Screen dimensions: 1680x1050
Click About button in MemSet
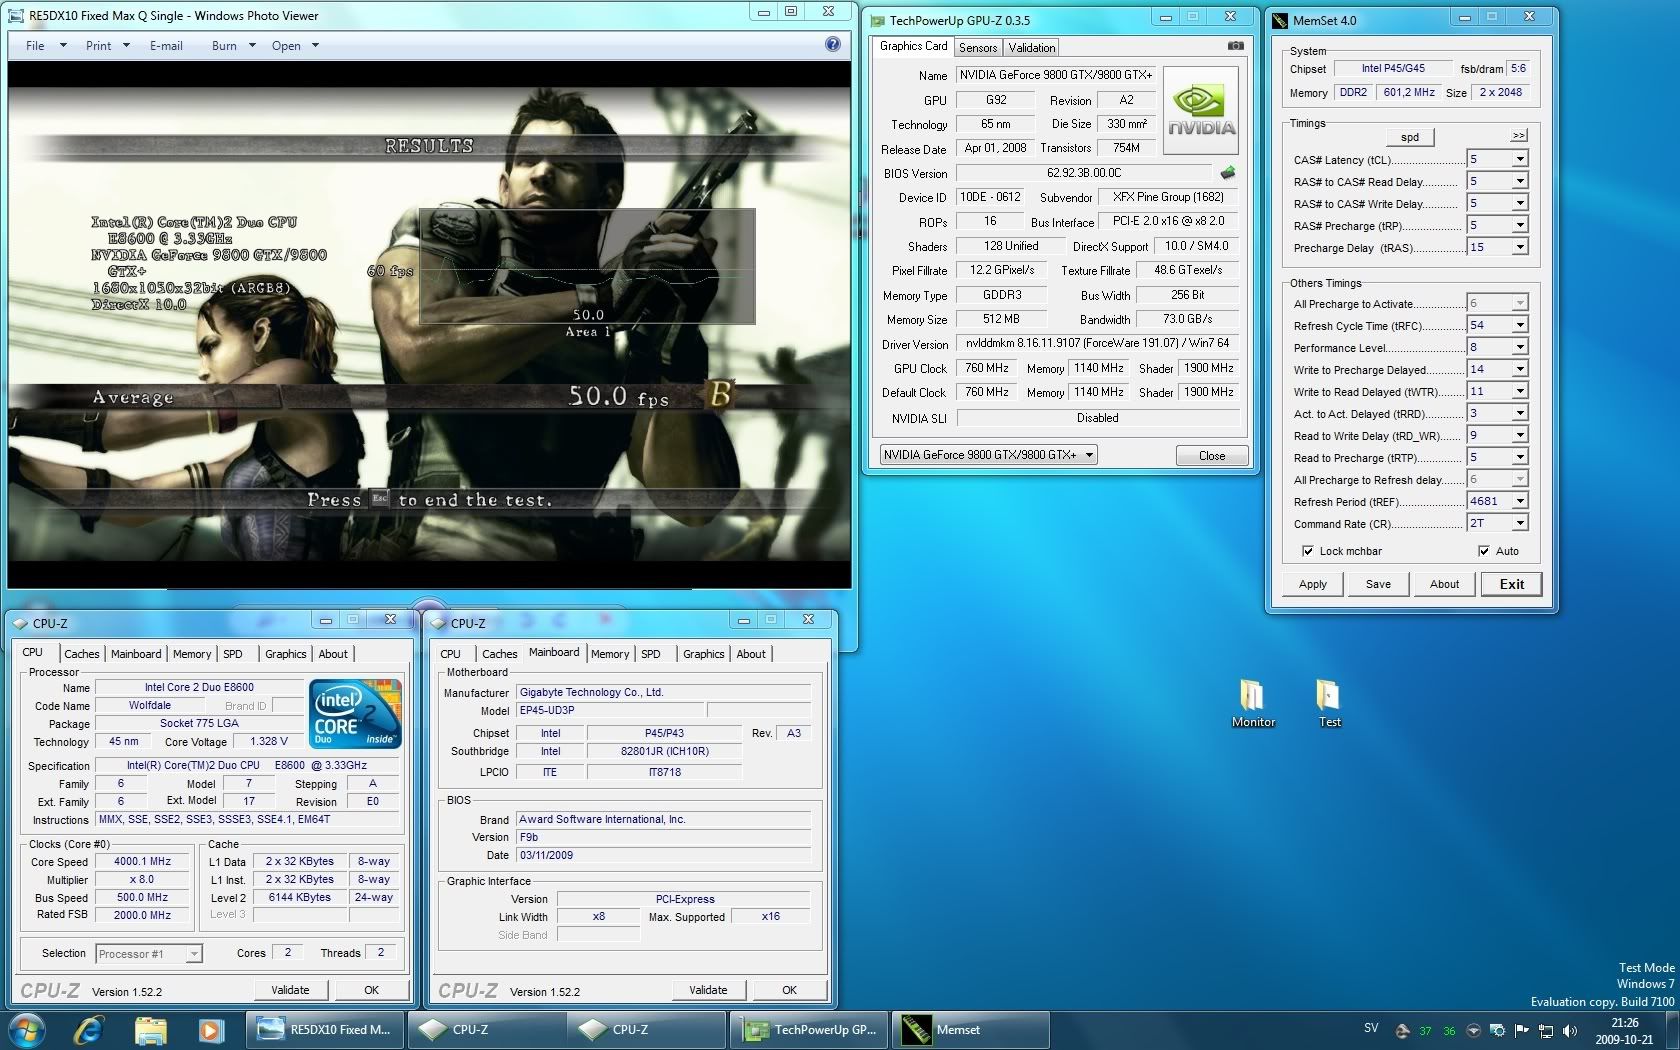1444,584
